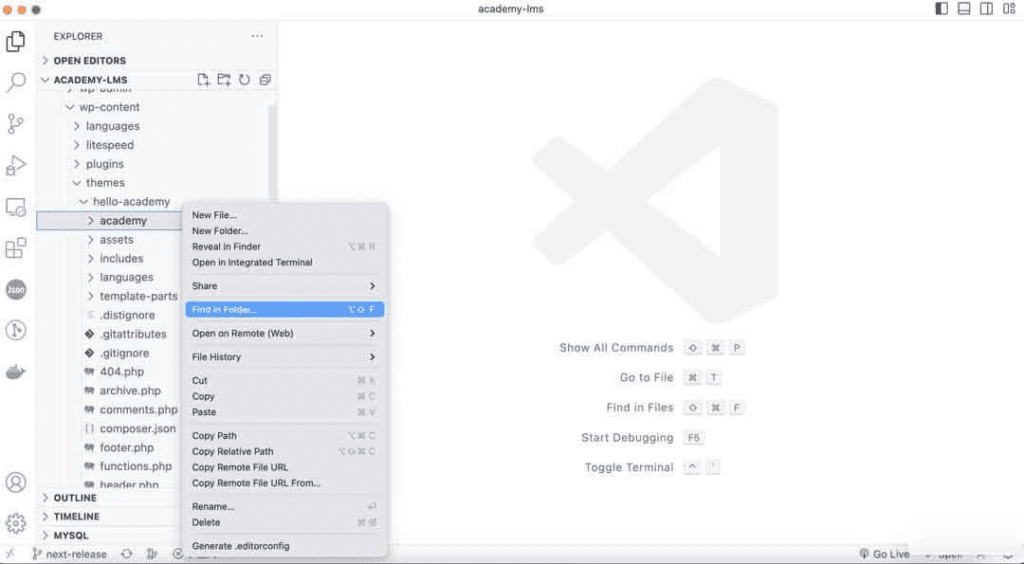
Task: Select Copy Relative Path menu entry
Action: click(232, 452)
